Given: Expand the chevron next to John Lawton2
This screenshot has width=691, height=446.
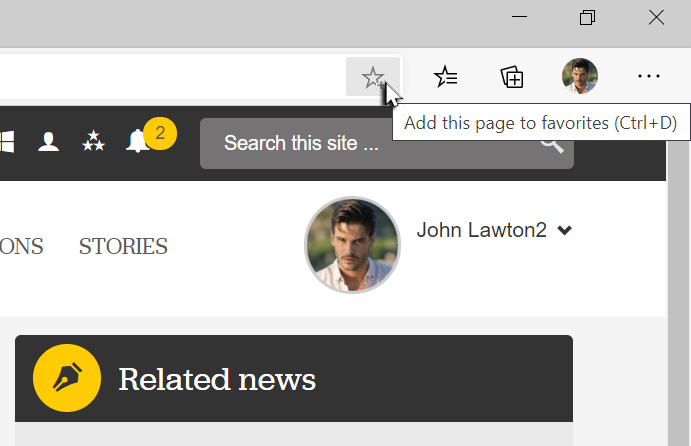Looking at the screenshot, I should coord(565,231).
